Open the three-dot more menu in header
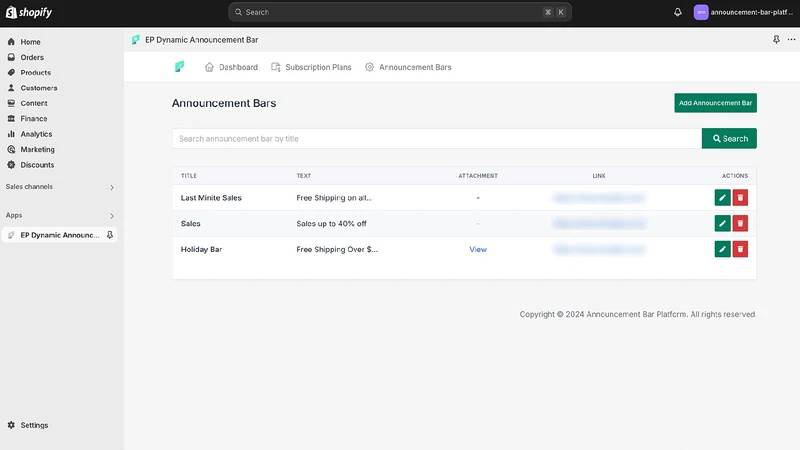The height and width of the screenshot is (450, 800). 791,39
